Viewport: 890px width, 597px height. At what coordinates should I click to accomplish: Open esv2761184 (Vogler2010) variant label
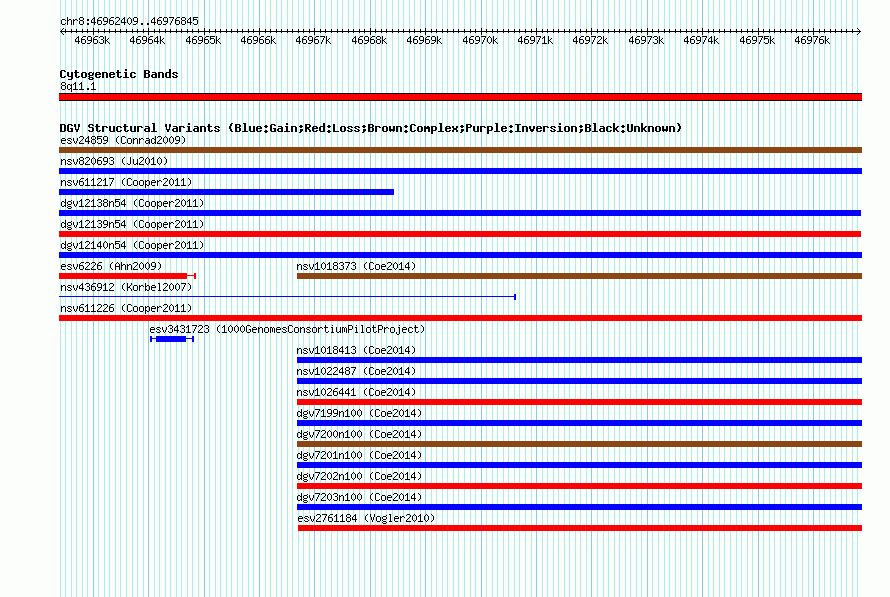coord(366,518)
